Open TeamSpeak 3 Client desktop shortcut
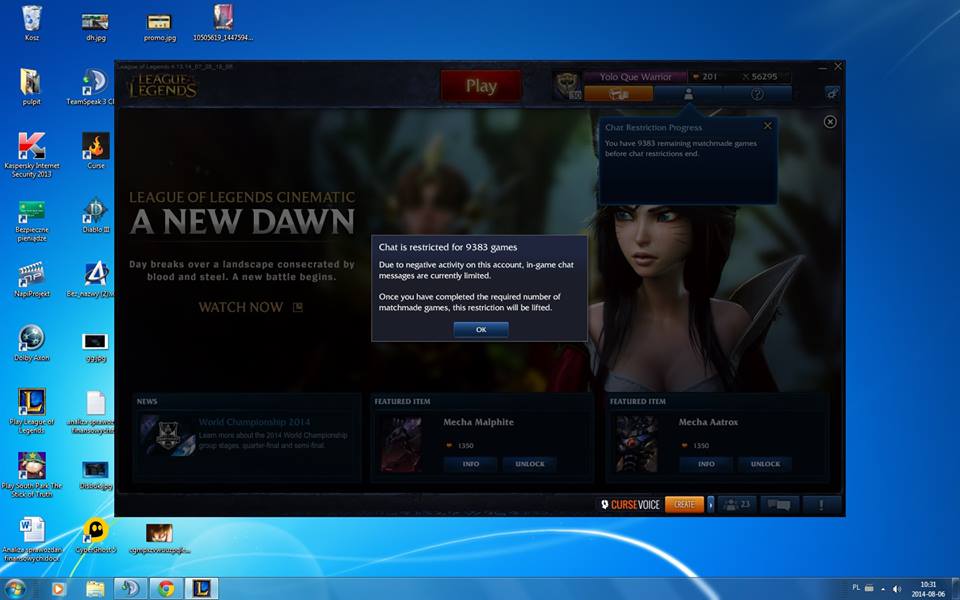Image resolution: width=960 pixels, height=600 pixels. click(x=94, y=87)
